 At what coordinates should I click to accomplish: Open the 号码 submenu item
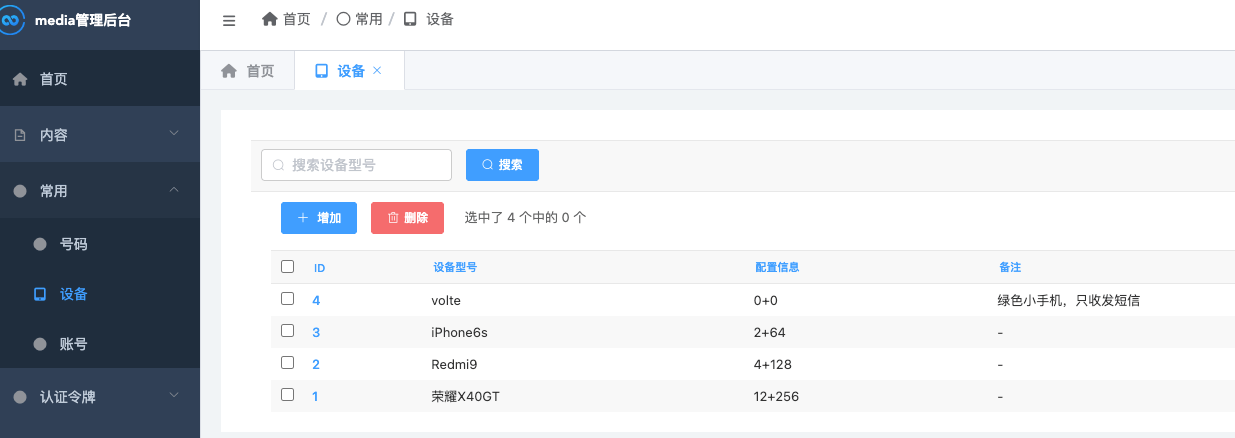[100, 243]
